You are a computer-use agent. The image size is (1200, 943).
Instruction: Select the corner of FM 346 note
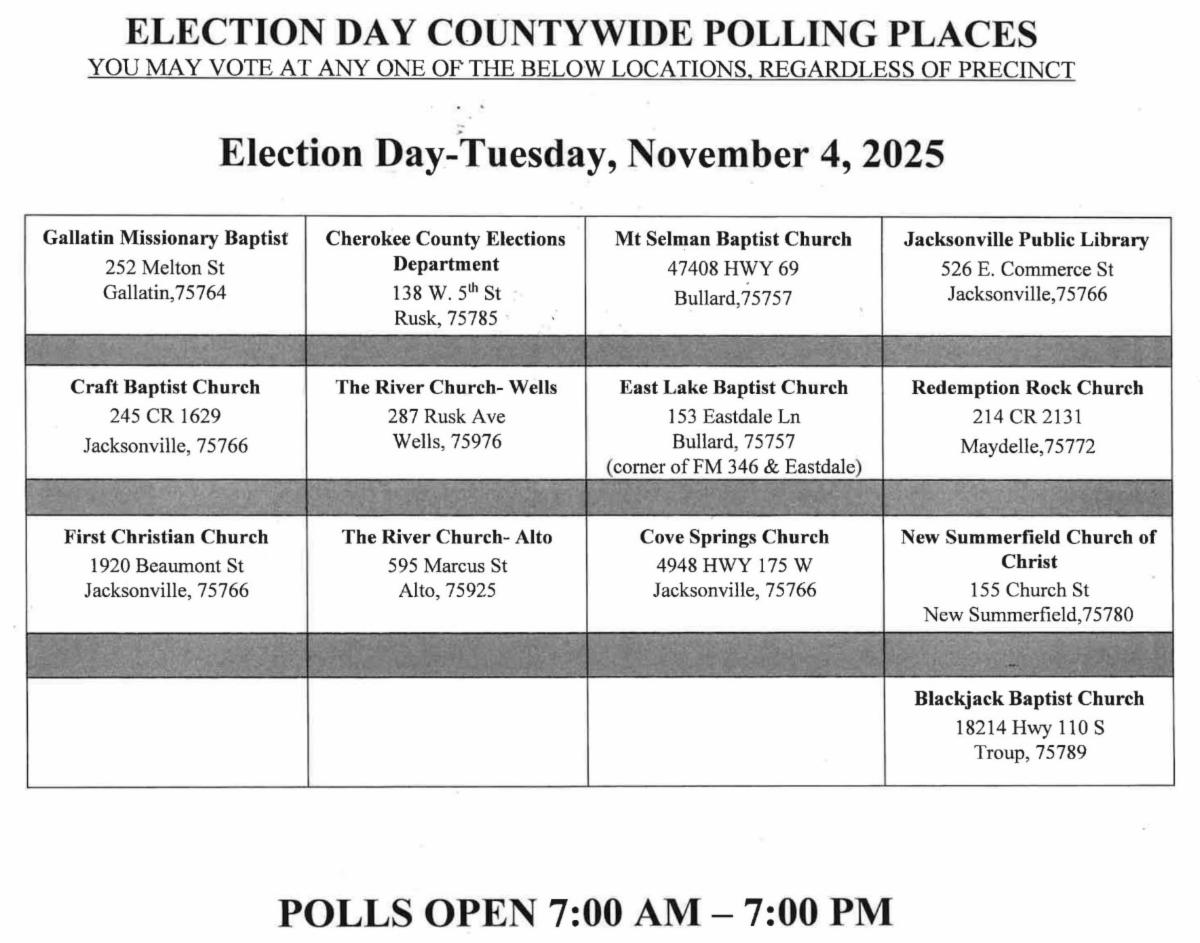(x=733, y=466)
